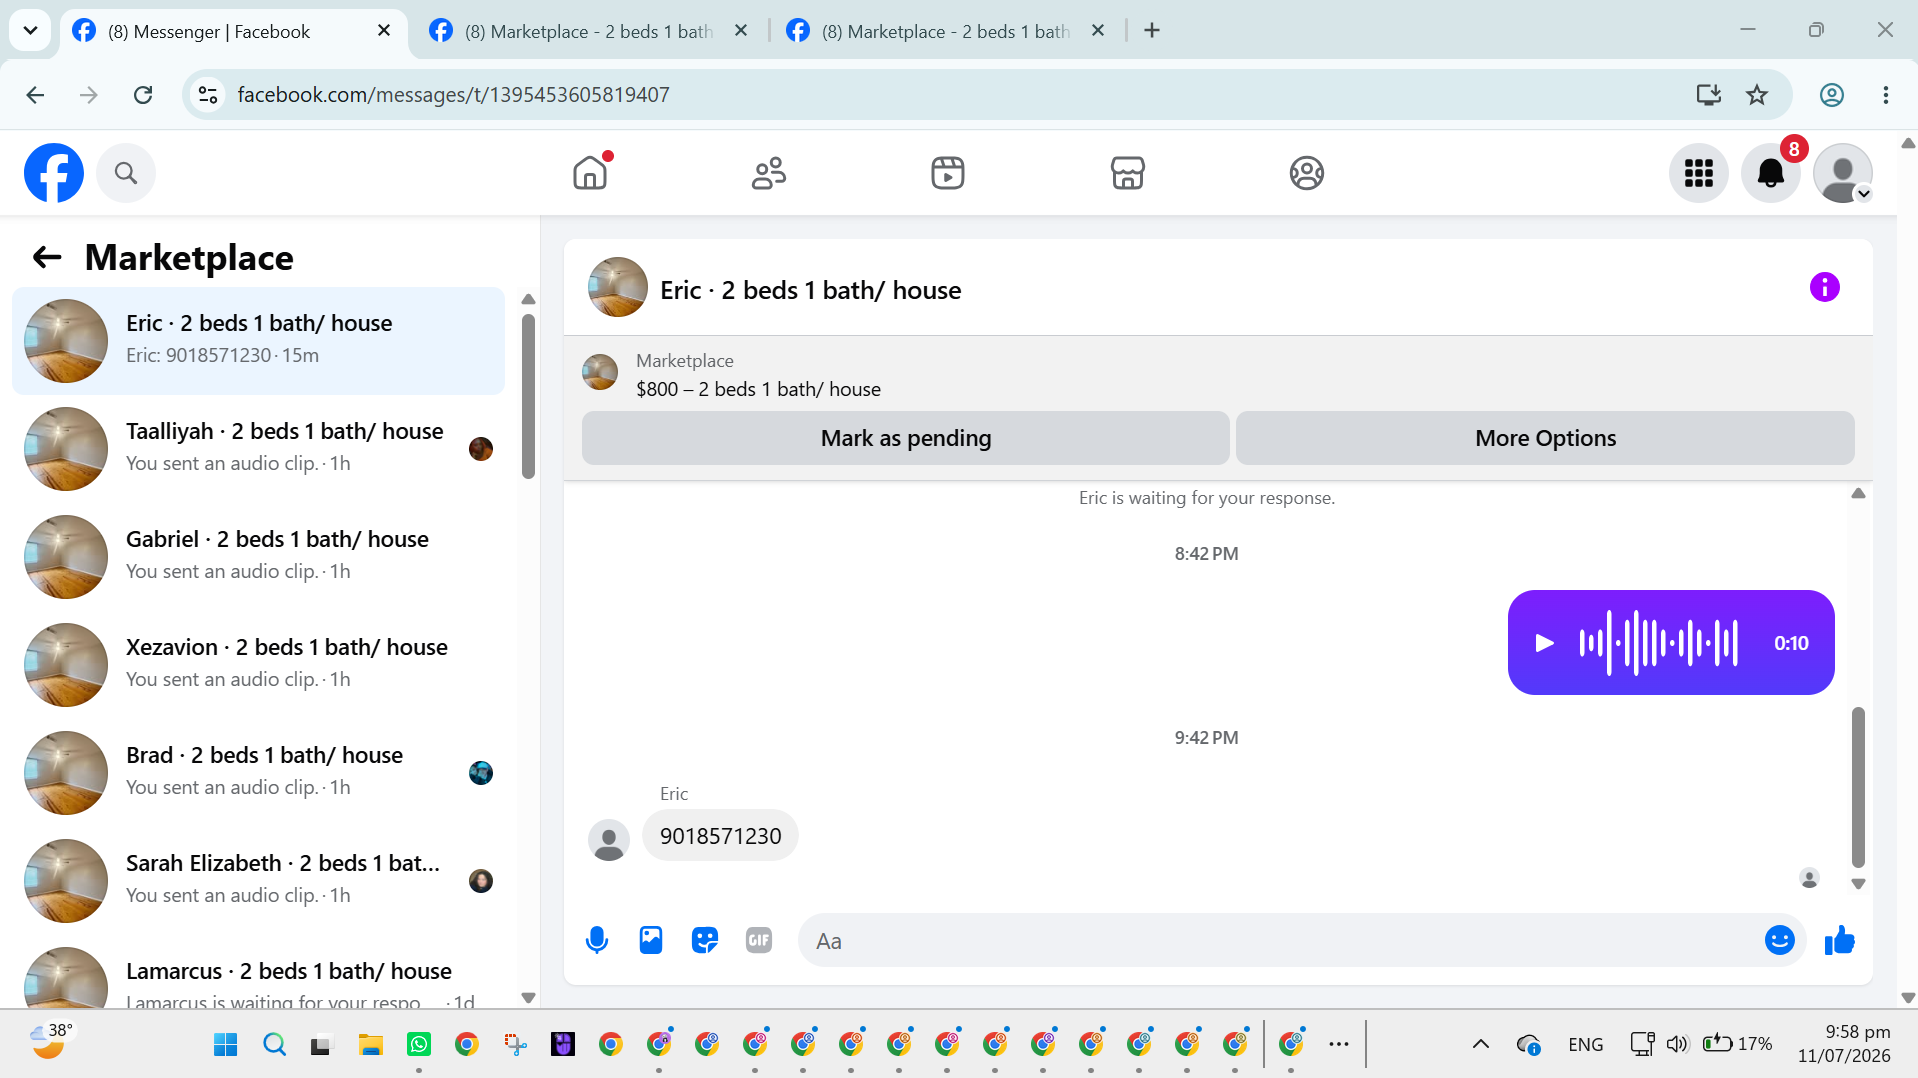Open the Reels video icon

(x=948, y=173)
